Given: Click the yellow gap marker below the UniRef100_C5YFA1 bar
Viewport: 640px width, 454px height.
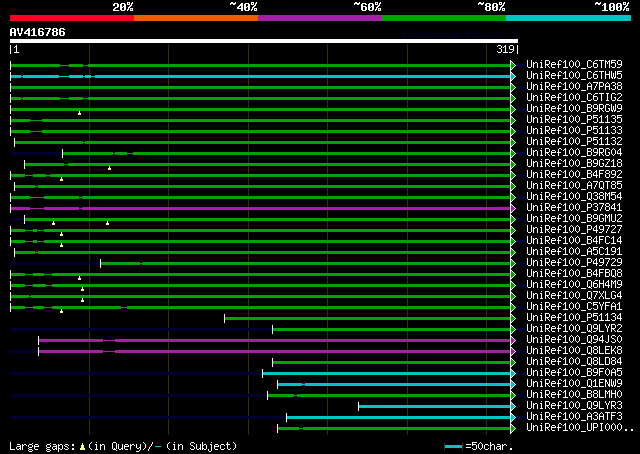Looking at the screenshot, I should pos(62,312).
